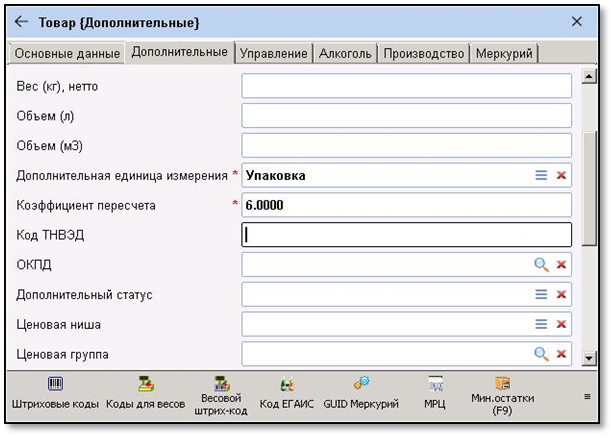Close the Товар window with X
The width and height of the screenshot is (613, 437).
tap(577, 21)
